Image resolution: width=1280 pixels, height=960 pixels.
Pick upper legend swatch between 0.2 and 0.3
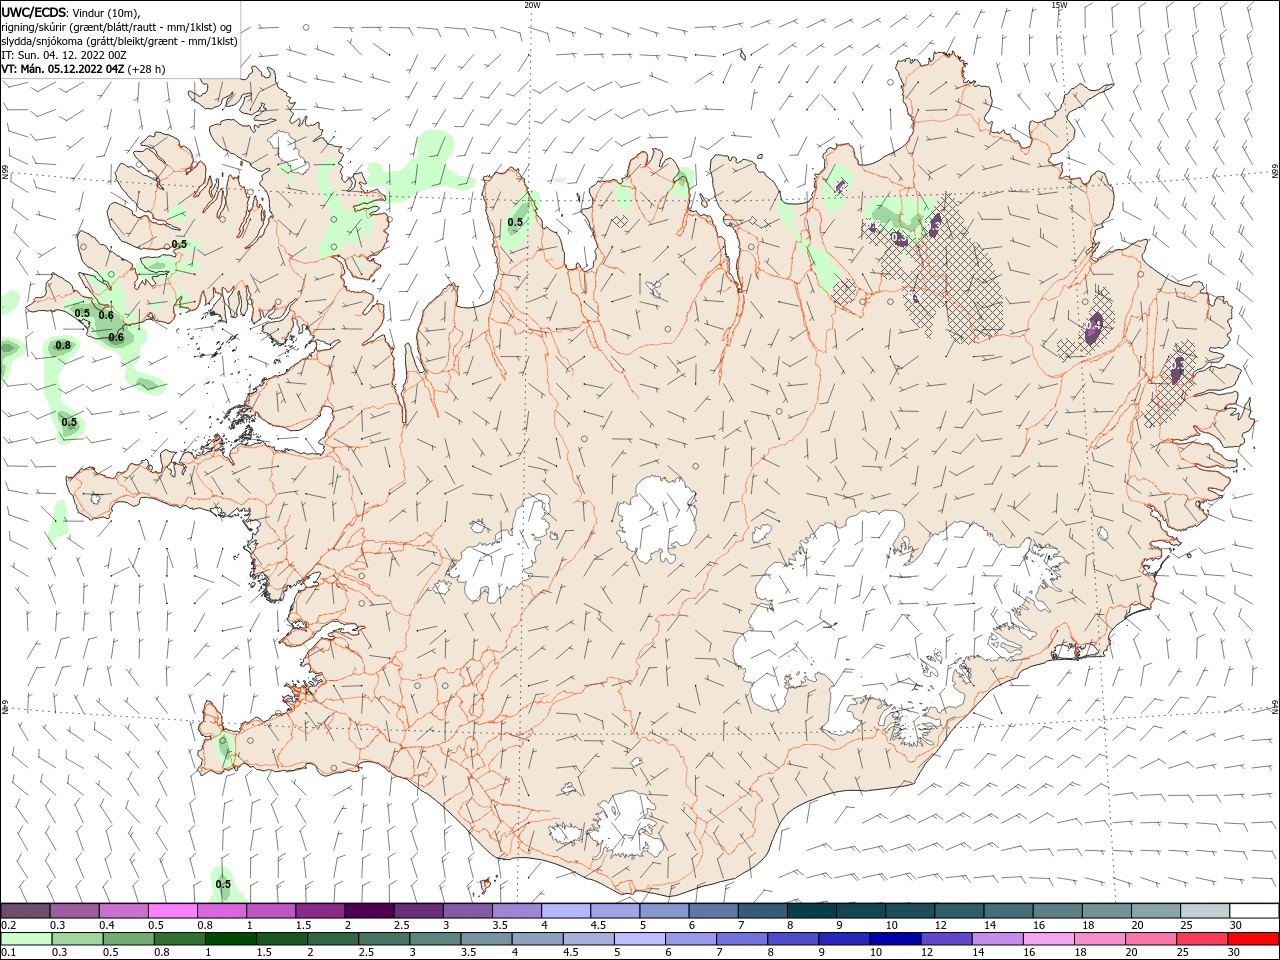click(x=25, y=911)
